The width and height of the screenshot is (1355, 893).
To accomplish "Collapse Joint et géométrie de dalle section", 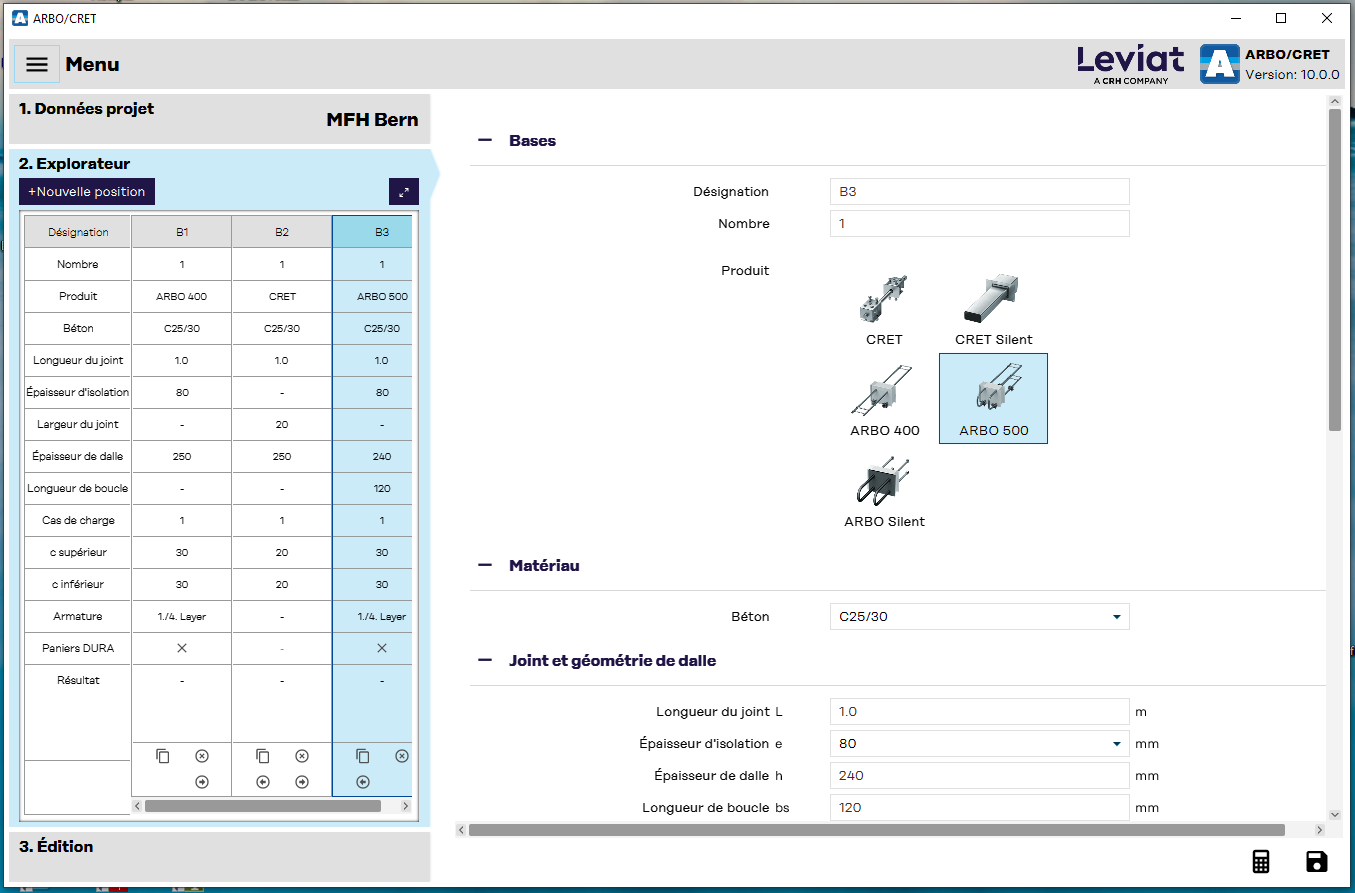I will [x=485, y=661].
